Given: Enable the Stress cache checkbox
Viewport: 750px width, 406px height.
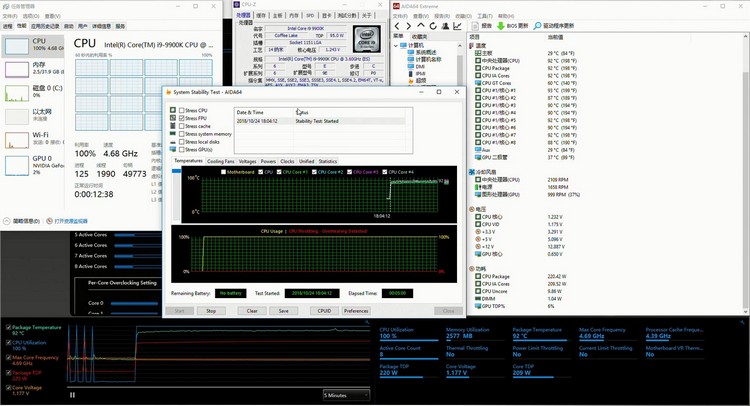Looking at the screenshot, I should 182,126.
